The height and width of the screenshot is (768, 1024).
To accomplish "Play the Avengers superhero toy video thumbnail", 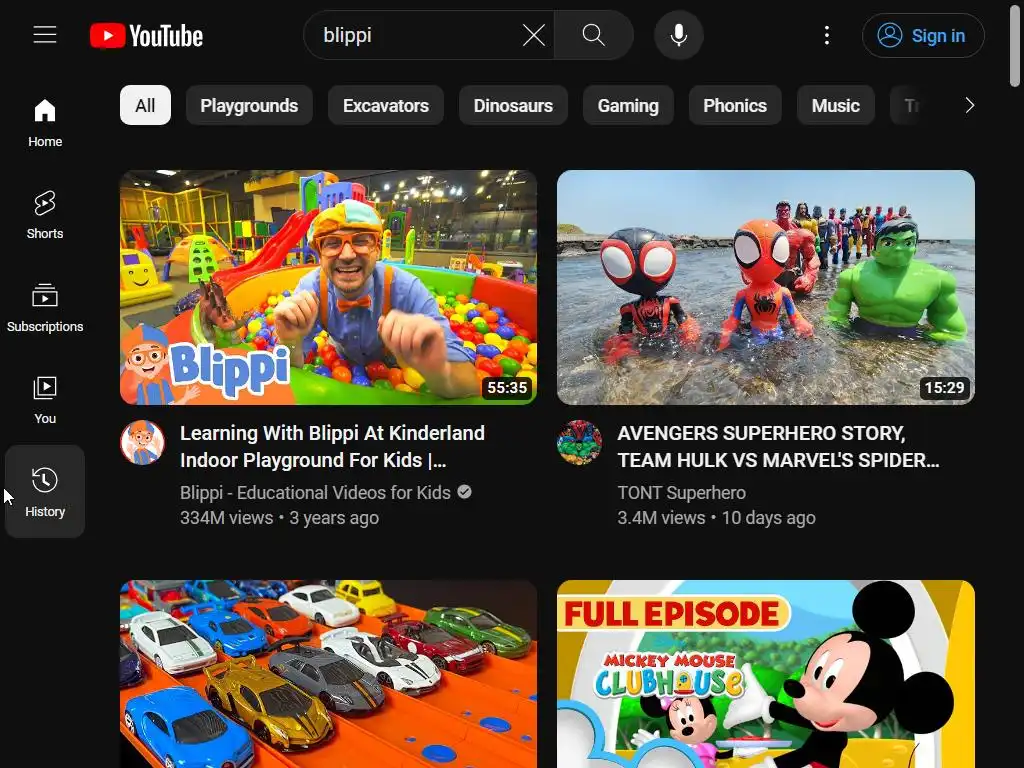I will [765, 287].
